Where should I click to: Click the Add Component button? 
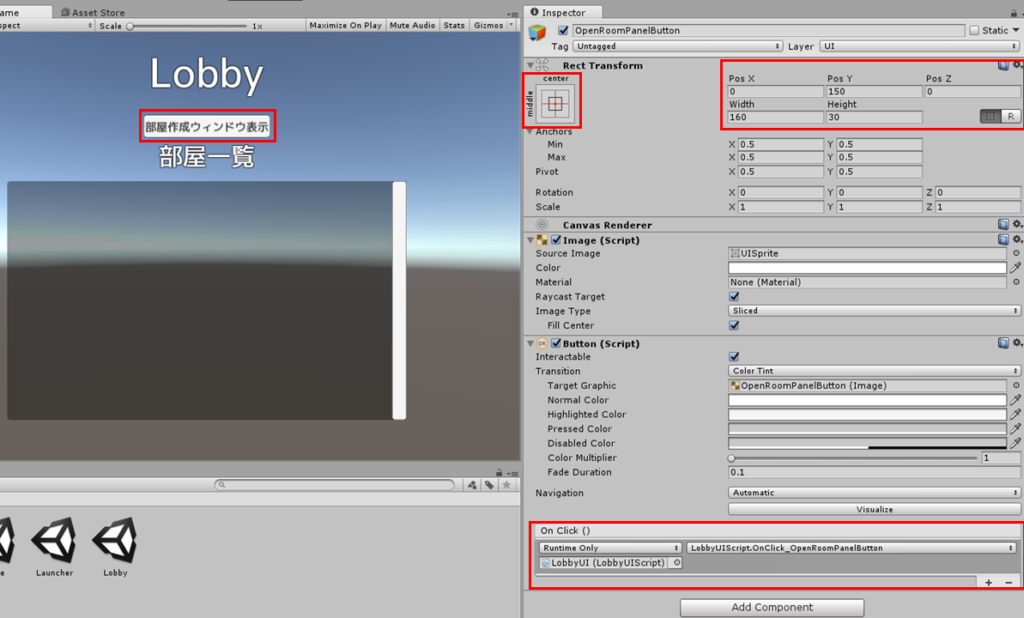(x=771, y=607)
